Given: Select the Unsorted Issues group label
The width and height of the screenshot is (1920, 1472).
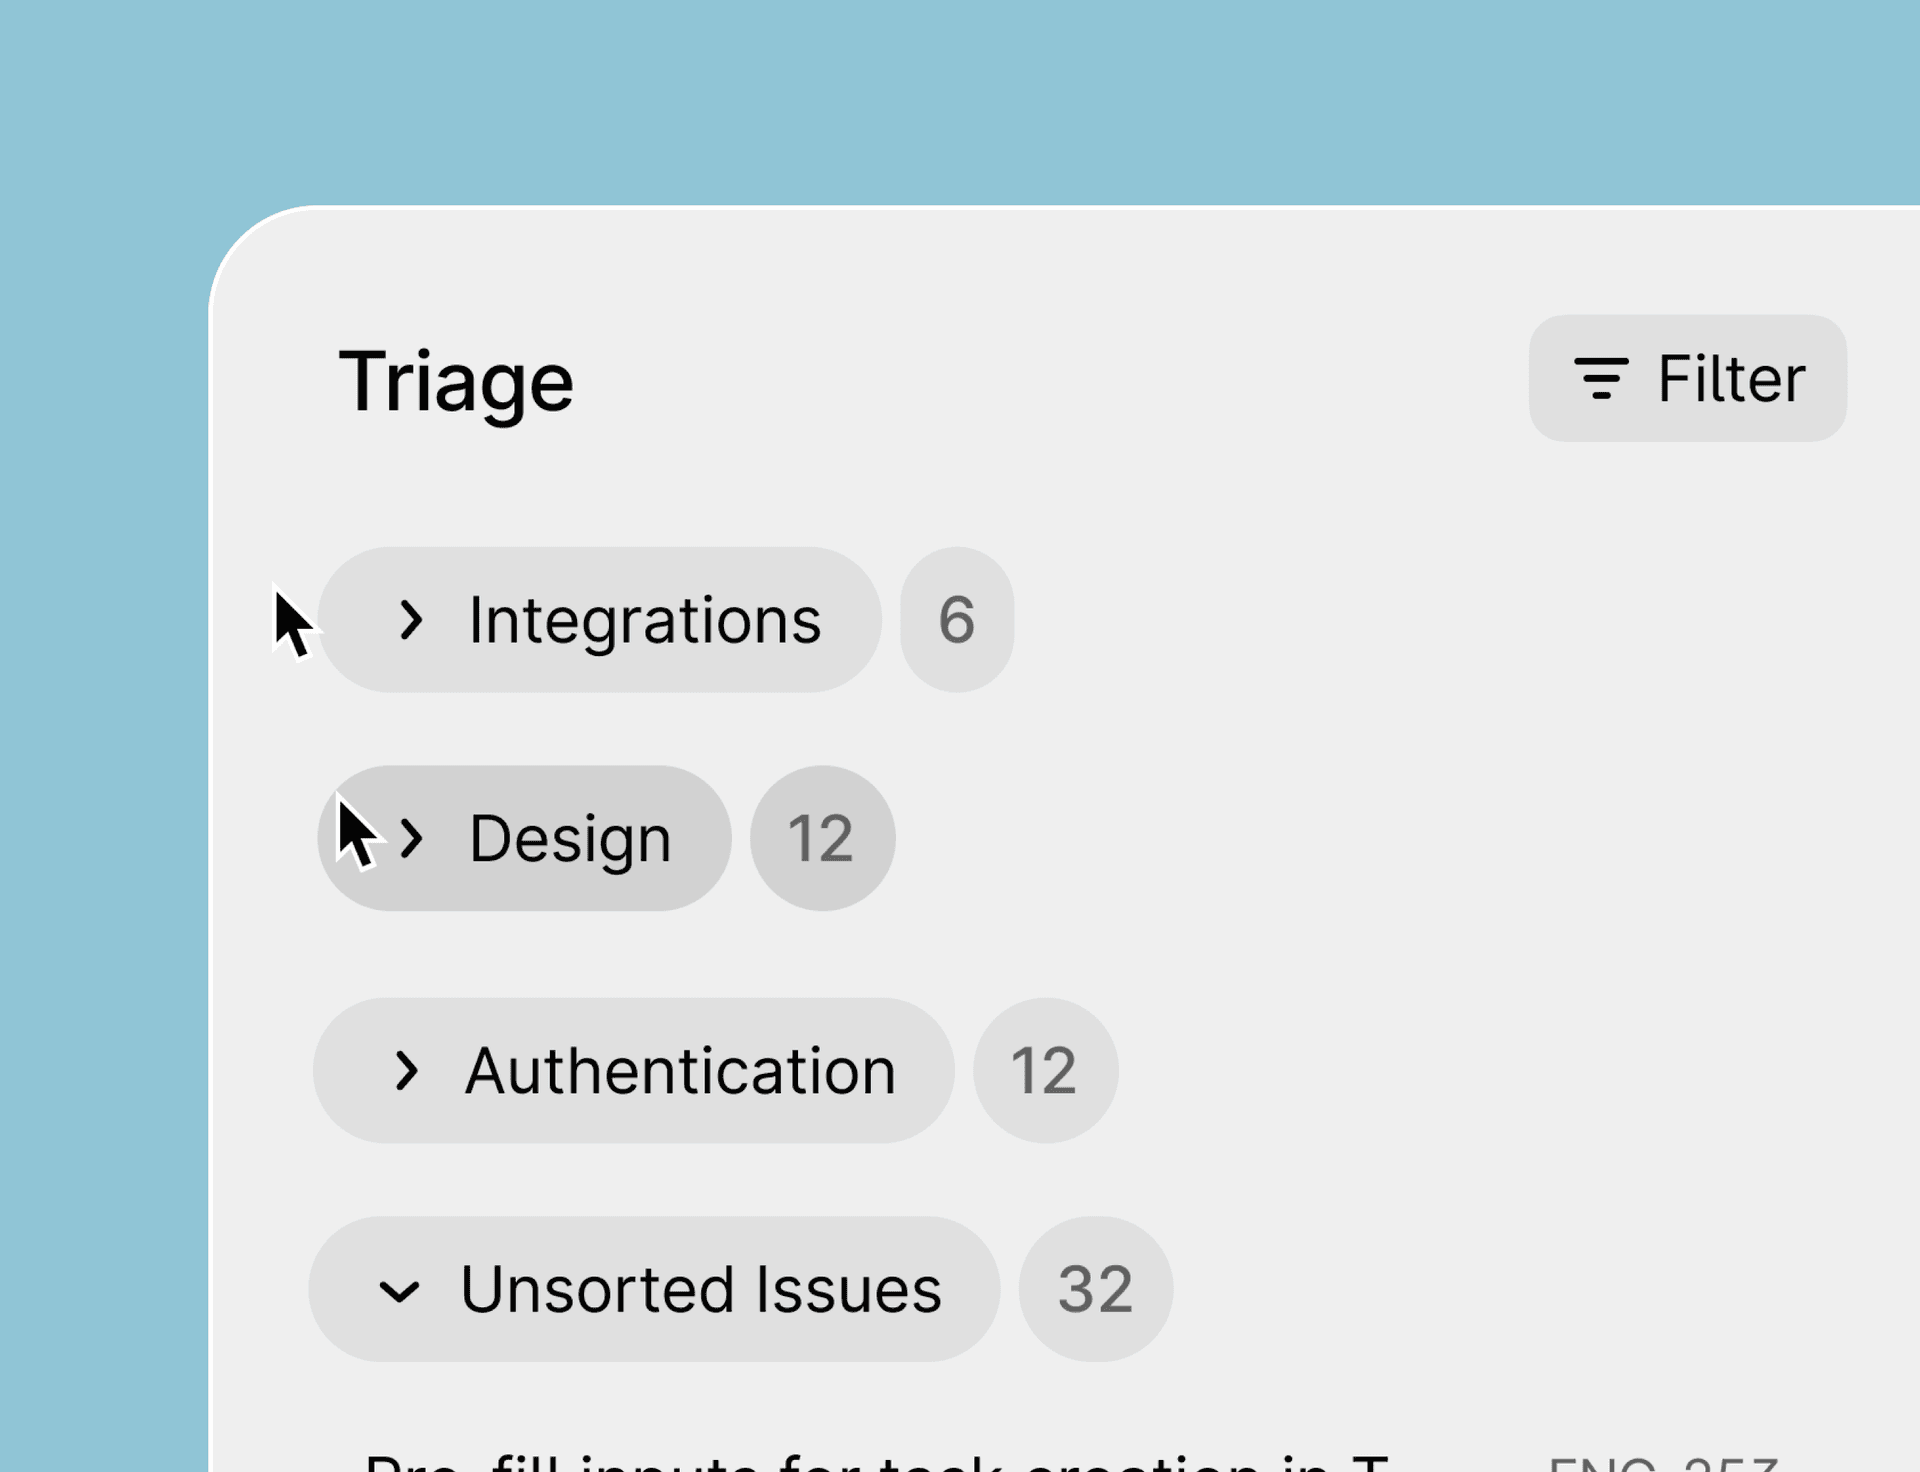Looking at the screenshot, I should (700, 1290).
